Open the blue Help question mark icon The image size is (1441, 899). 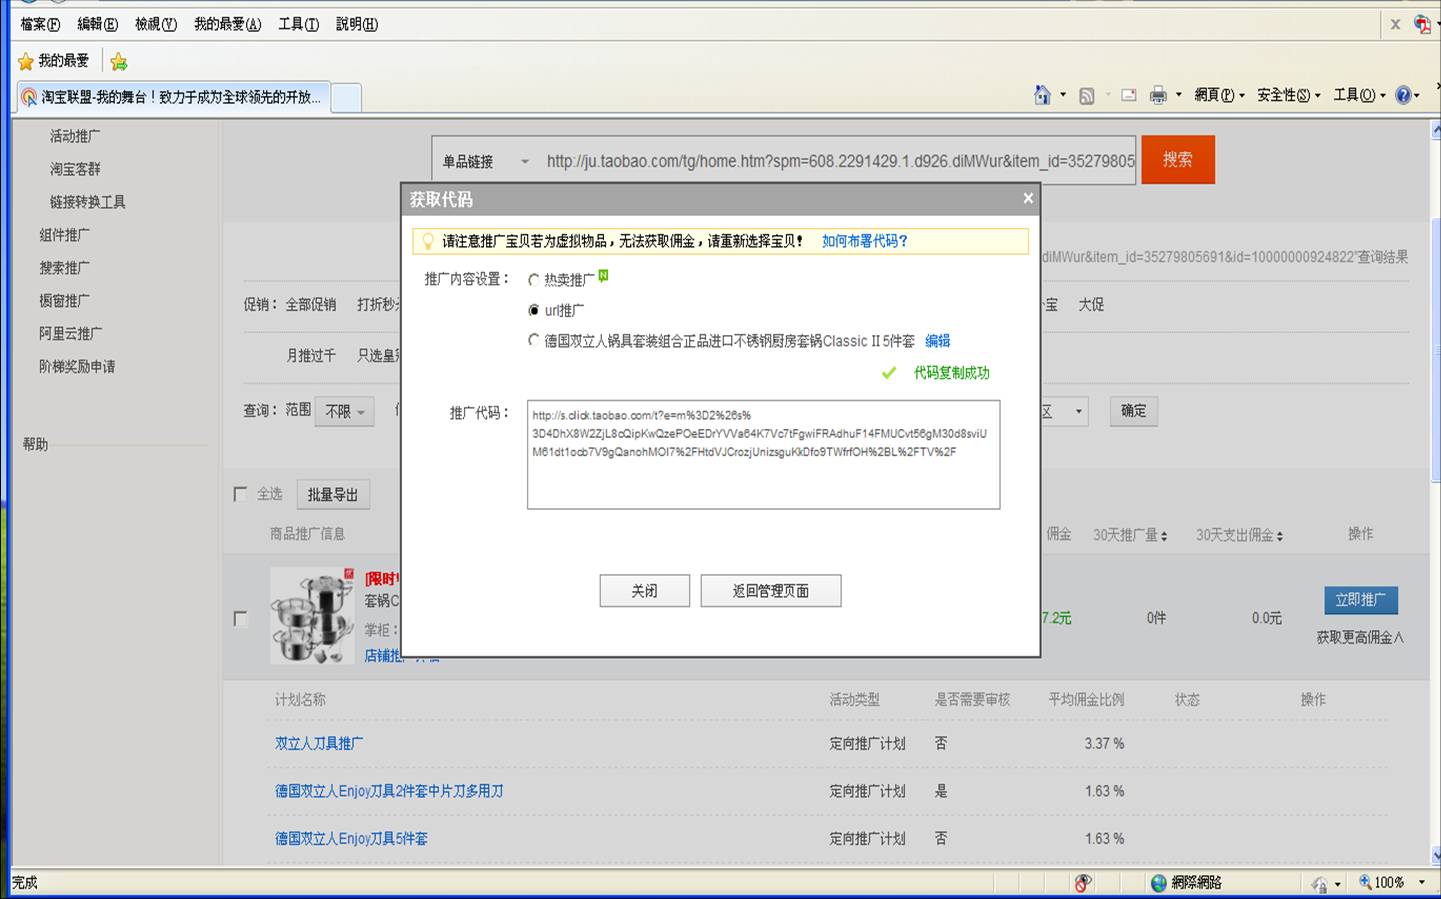pyautogui.click(x=1403, y=95)
